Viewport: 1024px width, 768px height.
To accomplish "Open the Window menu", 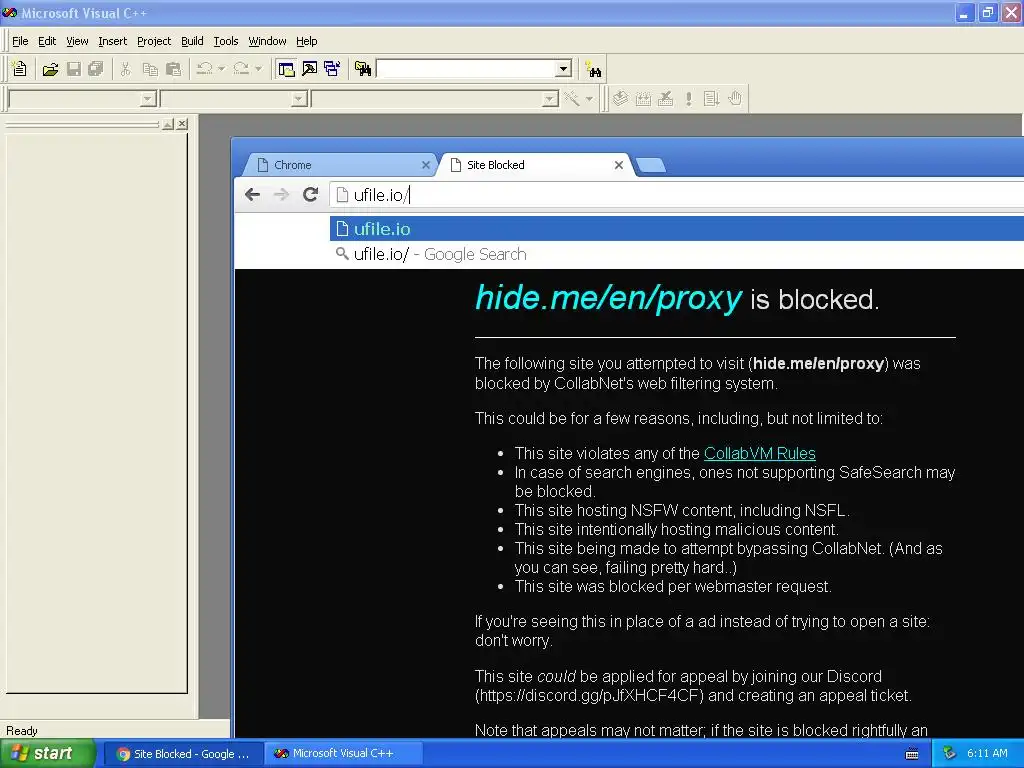I will click(267, 41).
